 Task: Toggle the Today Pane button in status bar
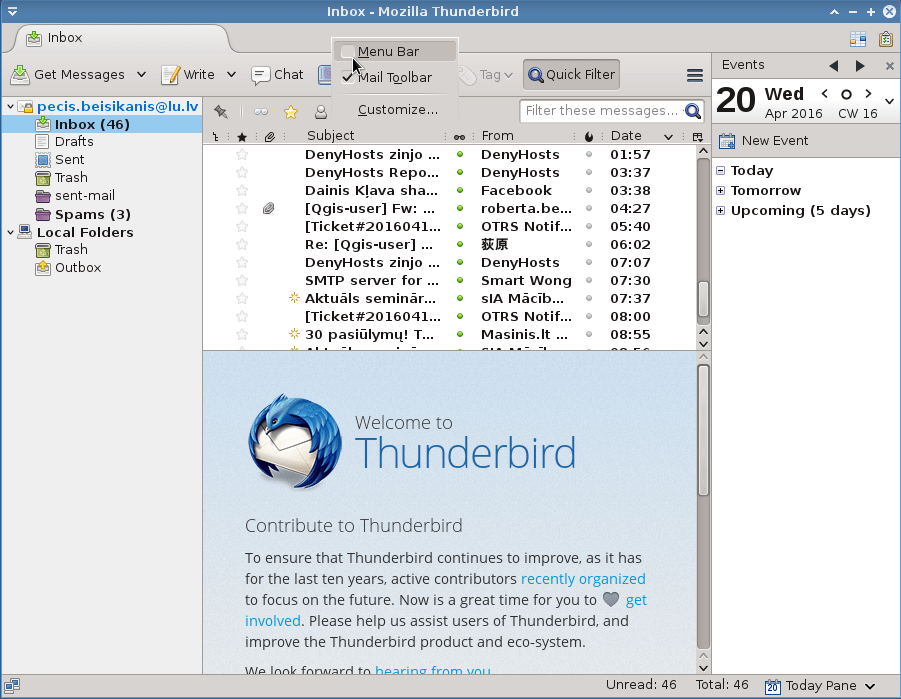tap(811, 686)
